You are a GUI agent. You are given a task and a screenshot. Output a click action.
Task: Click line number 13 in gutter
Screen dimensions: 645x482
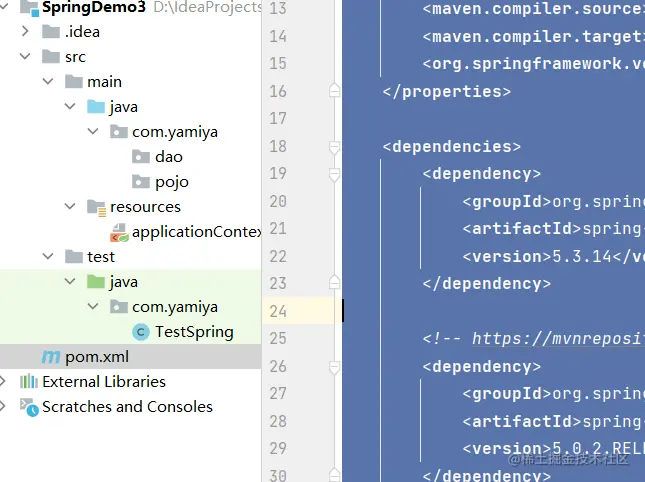(x=278, y=8)
